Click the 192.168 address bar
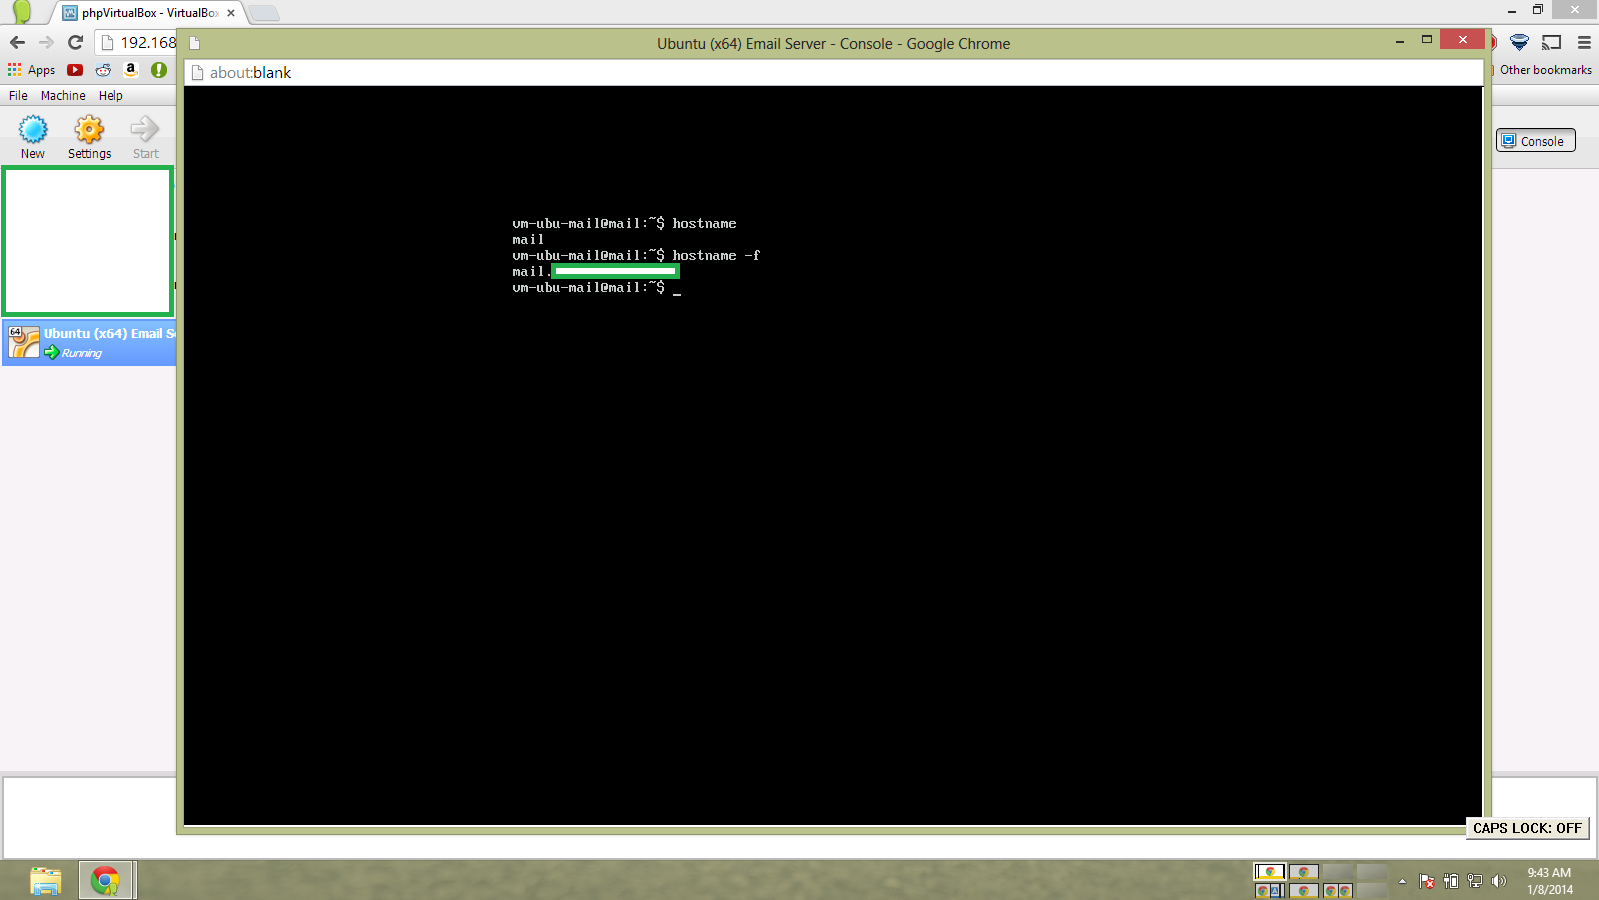Image resolution: width=1599 pixels, height=900 pixels. click(x=138, y=42)
